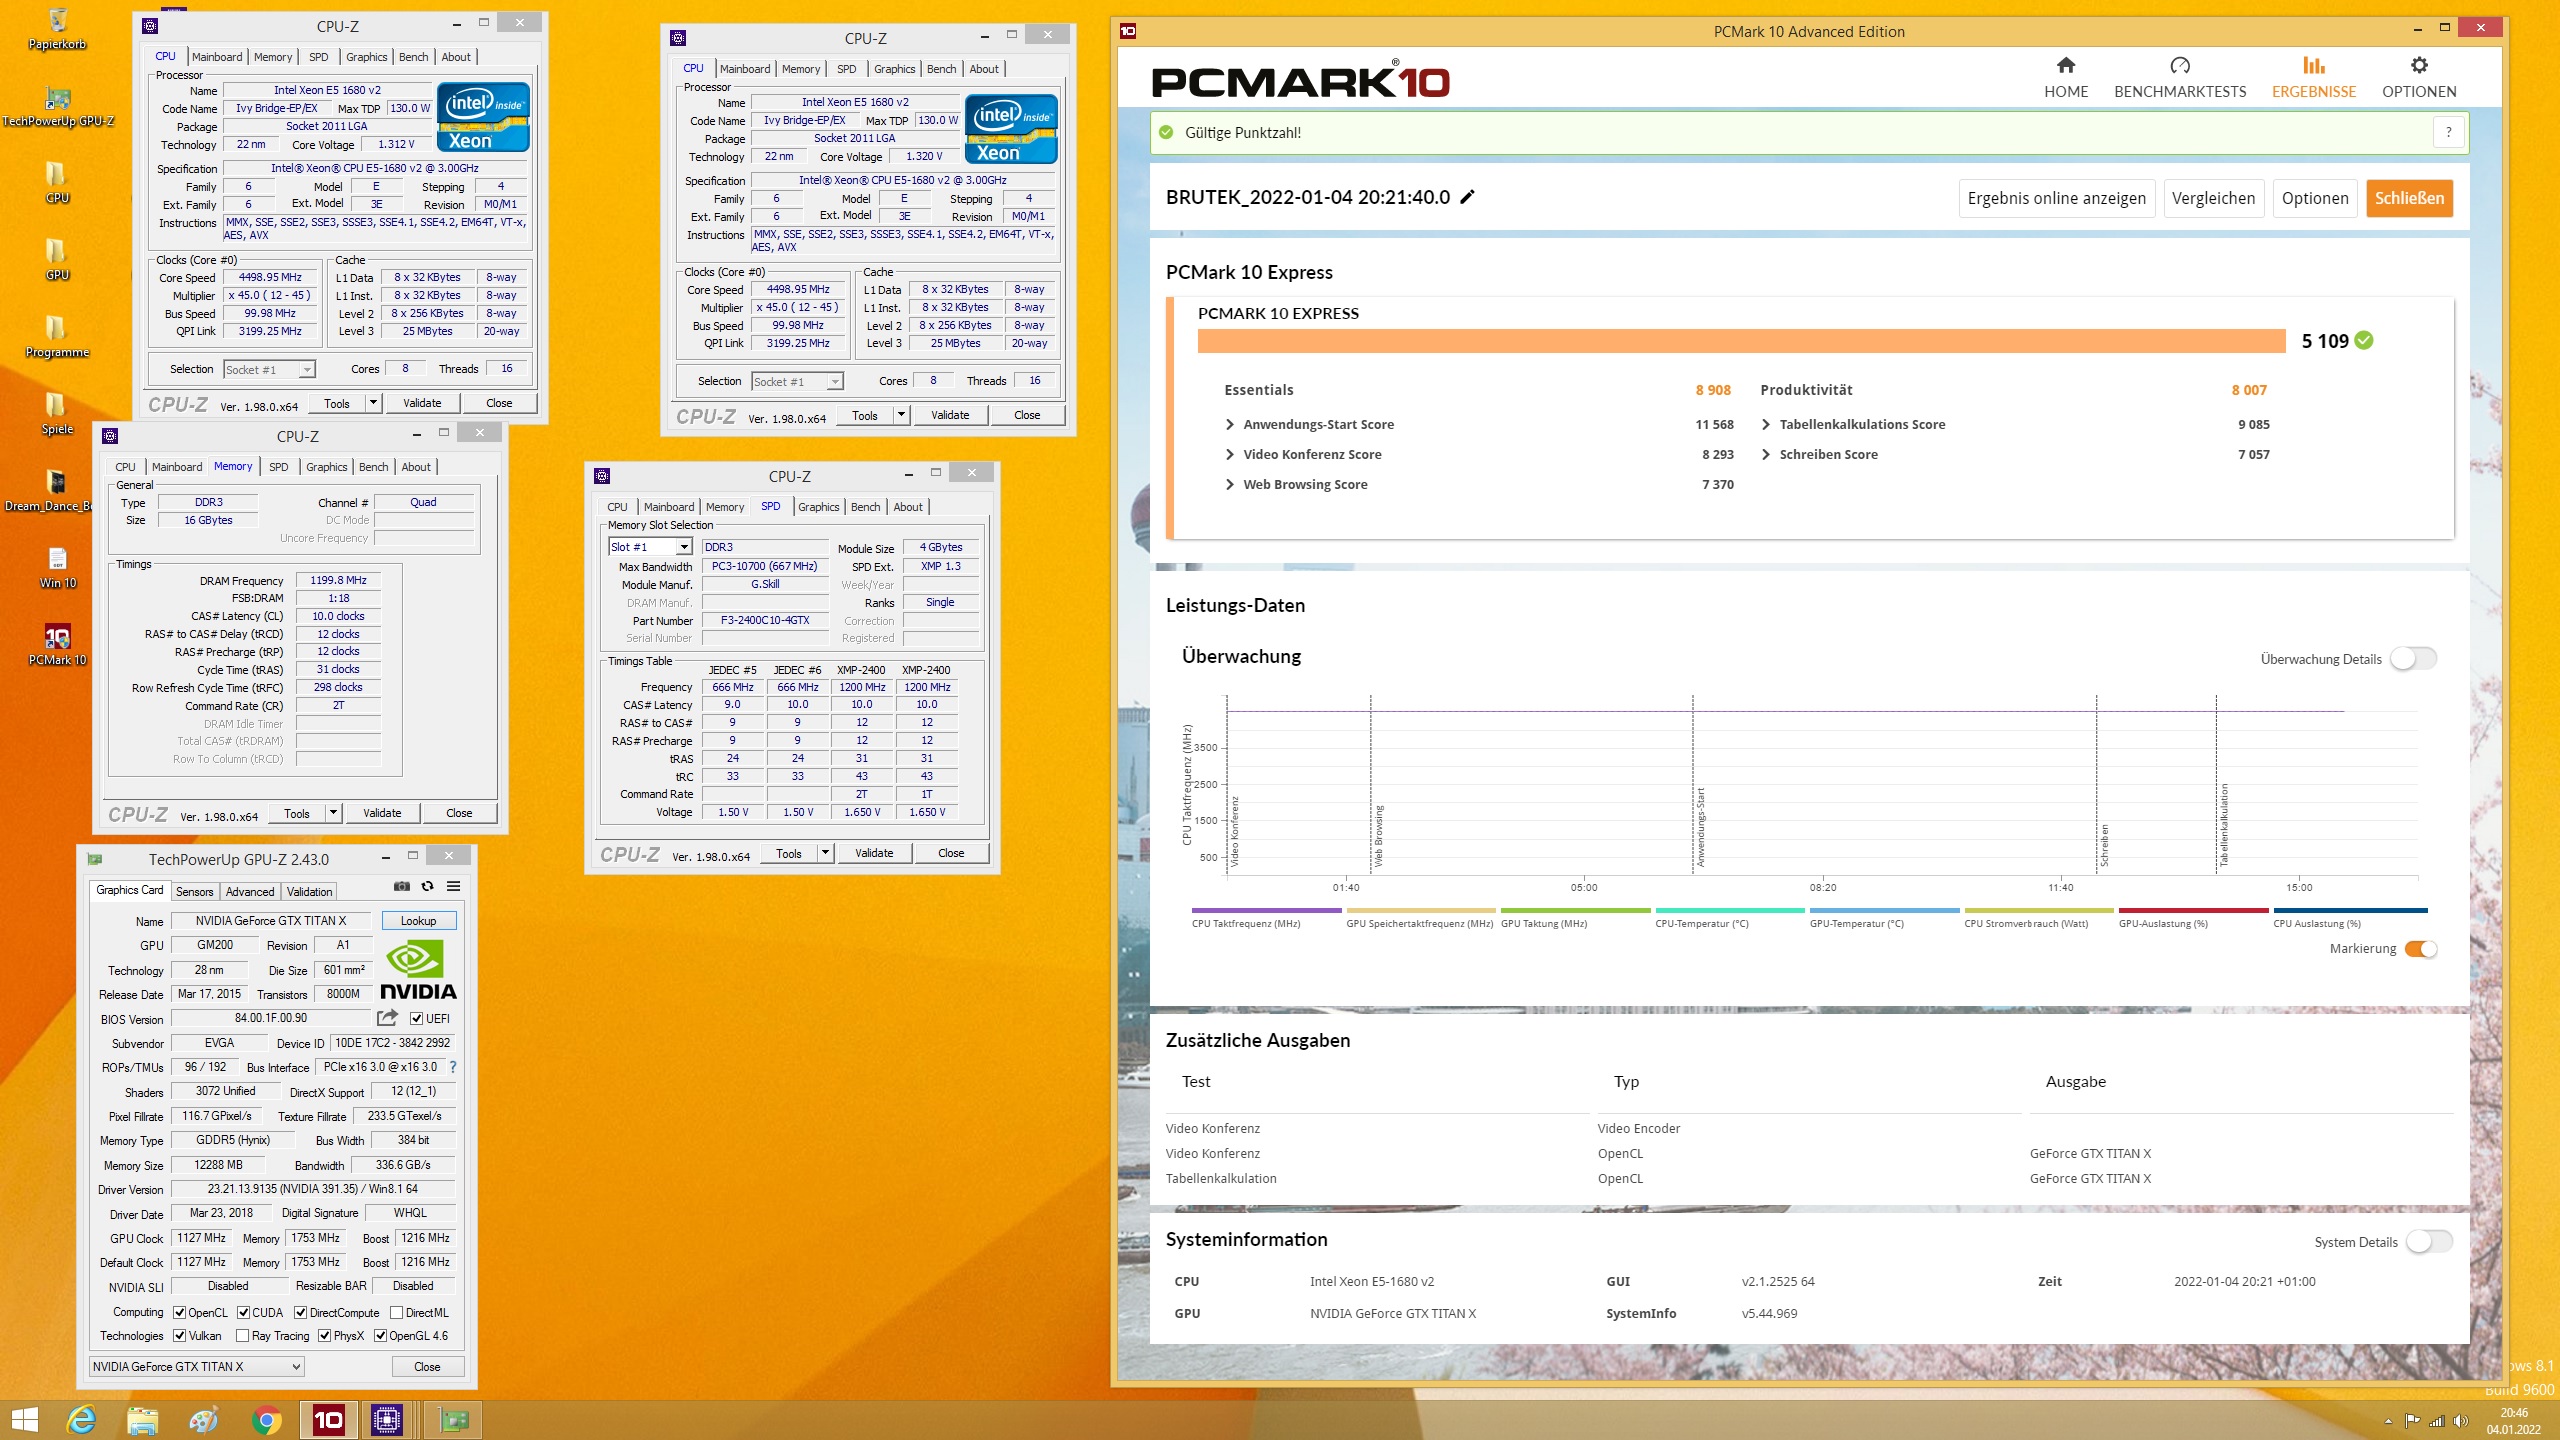Click the Bus Interface question mark icon

pos(453,1067)
